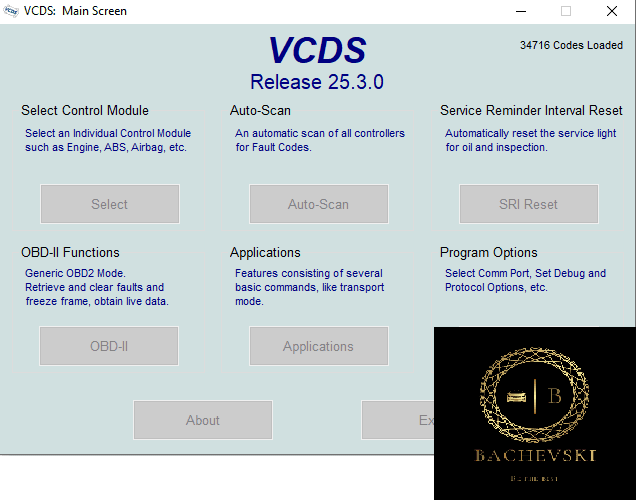Click the Program Options section heading

pyautogui.click(x=488, y=252)
